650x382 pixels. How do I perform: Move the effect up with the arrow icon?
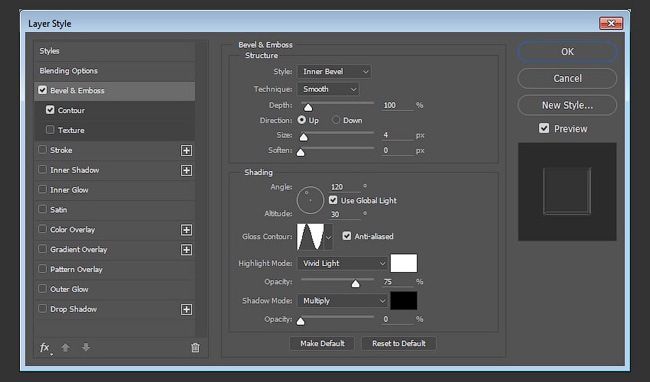point(65,348)
